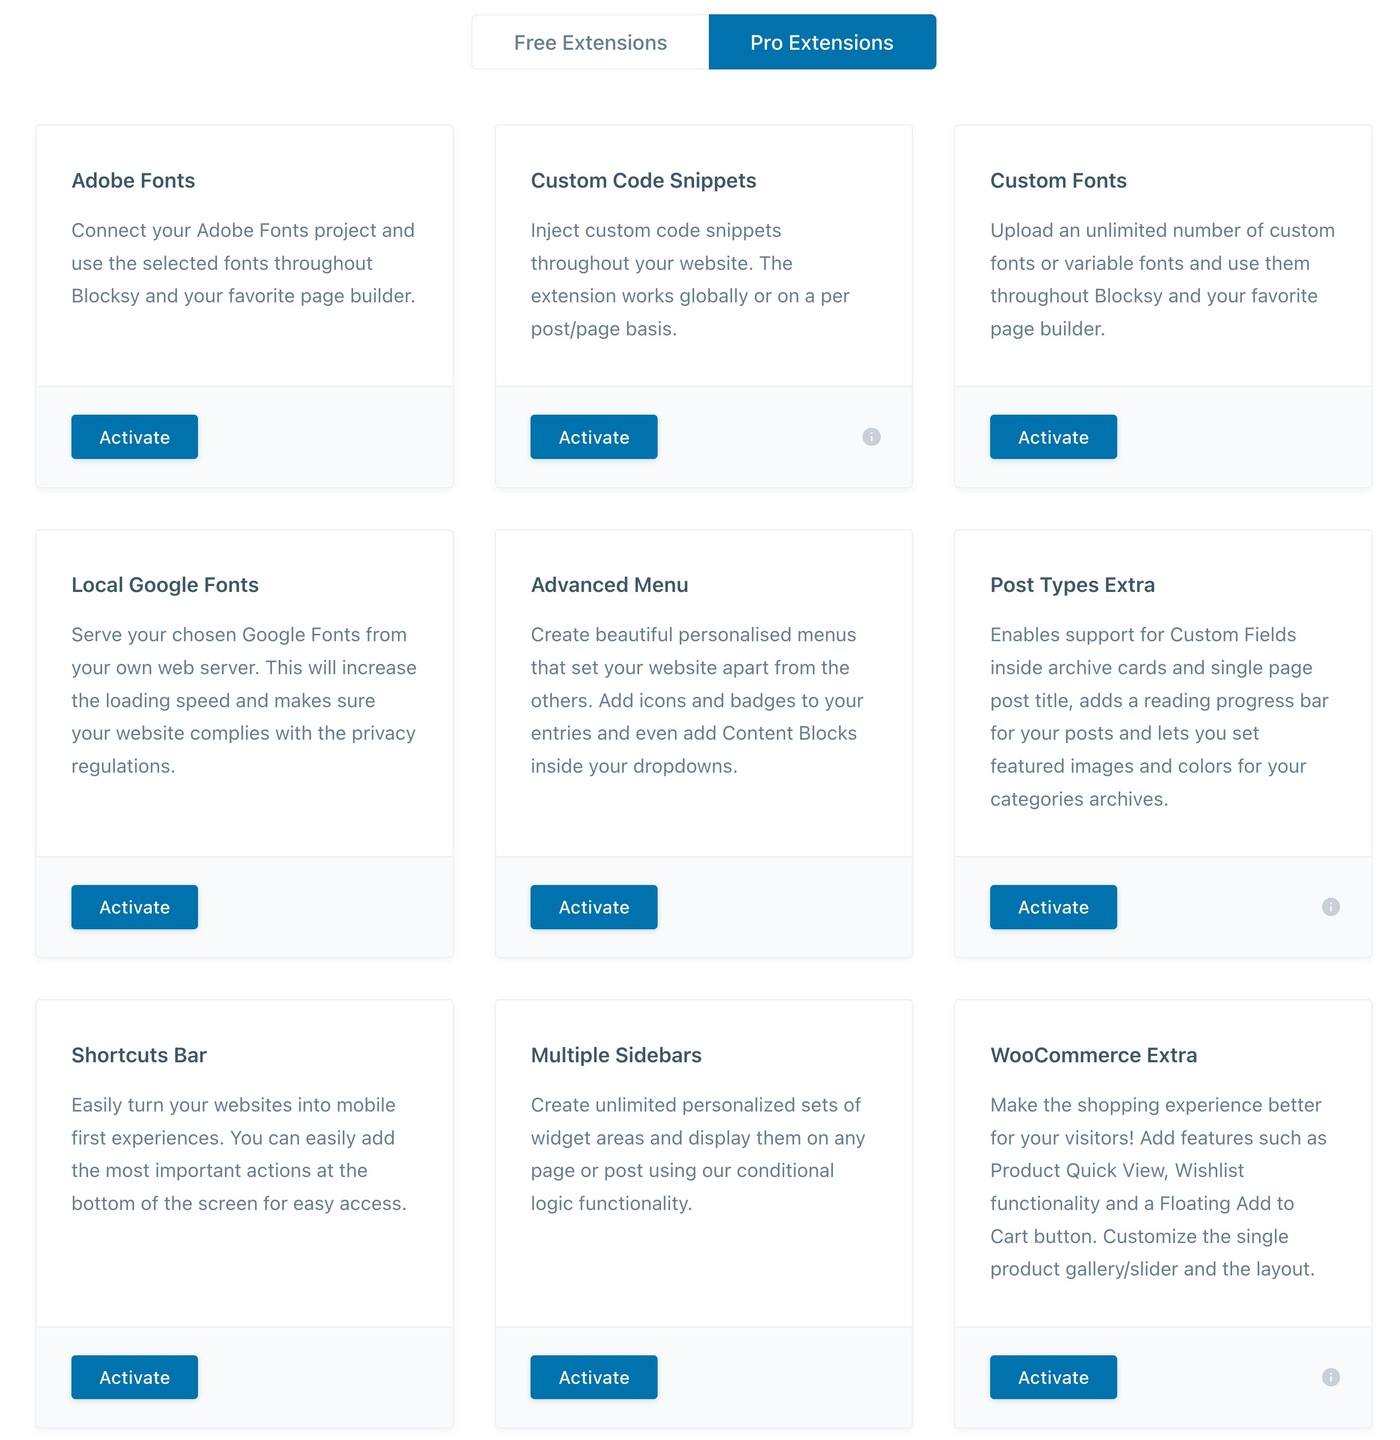Click the Adobe Fonts card title
The height and width of the screenshot is (1440, 1400).
133,181
